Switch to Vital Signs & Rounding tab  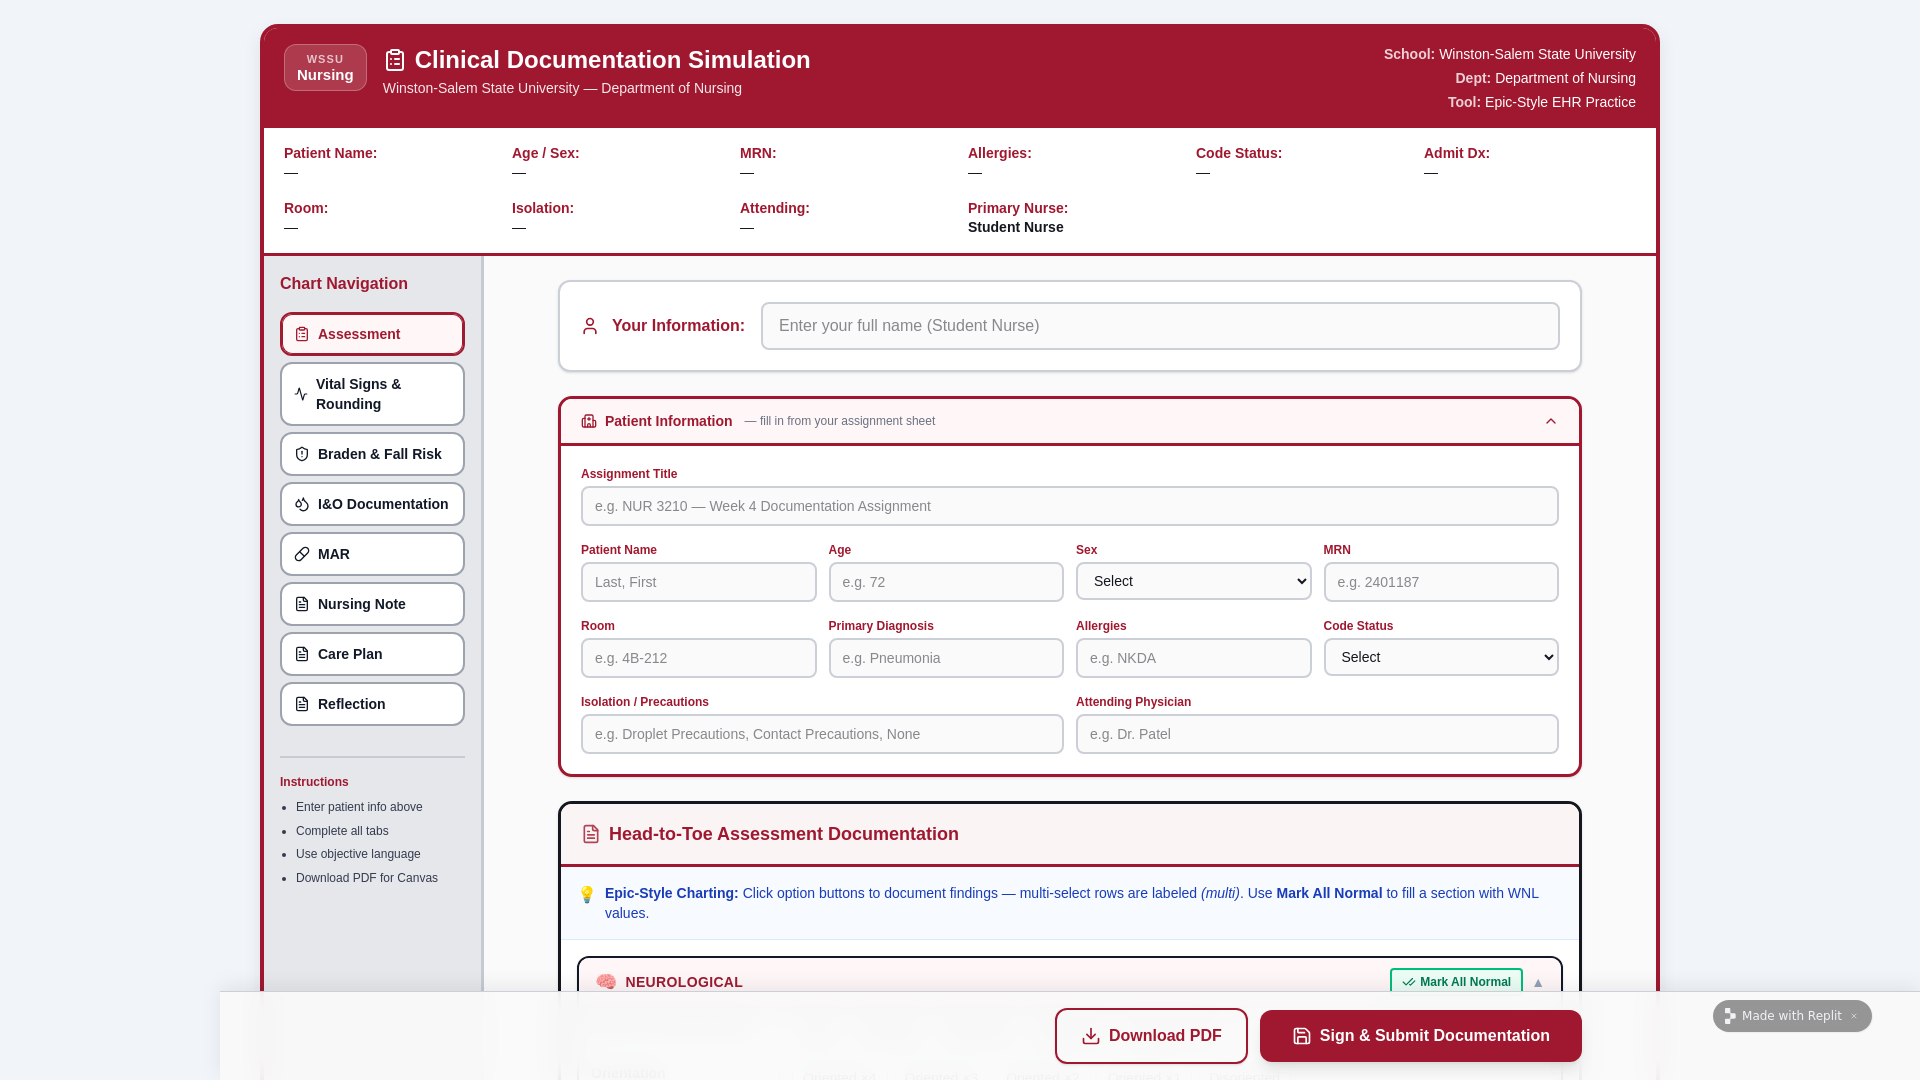[x=372, y=394]
